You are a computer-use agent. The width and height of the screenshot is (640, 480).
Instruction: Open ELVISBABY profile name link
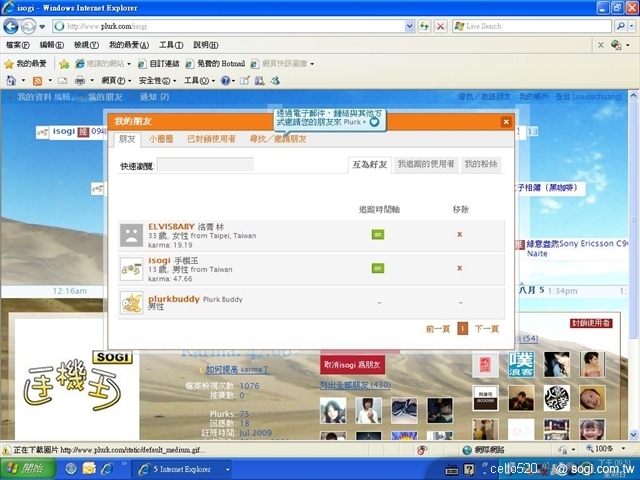tap(171, 227)
